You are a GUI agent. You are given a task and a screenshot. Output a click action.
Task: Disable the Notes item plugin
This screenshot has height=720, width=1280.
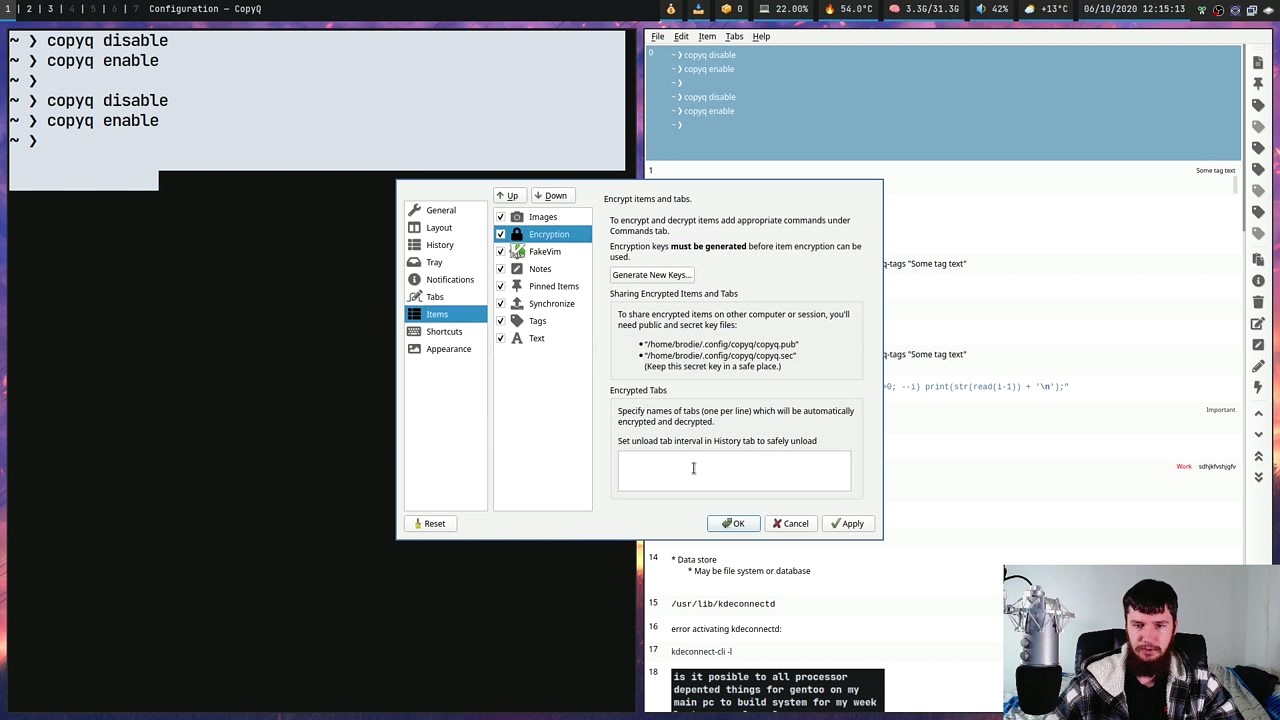pyautogui.click(x=500, y=268)
